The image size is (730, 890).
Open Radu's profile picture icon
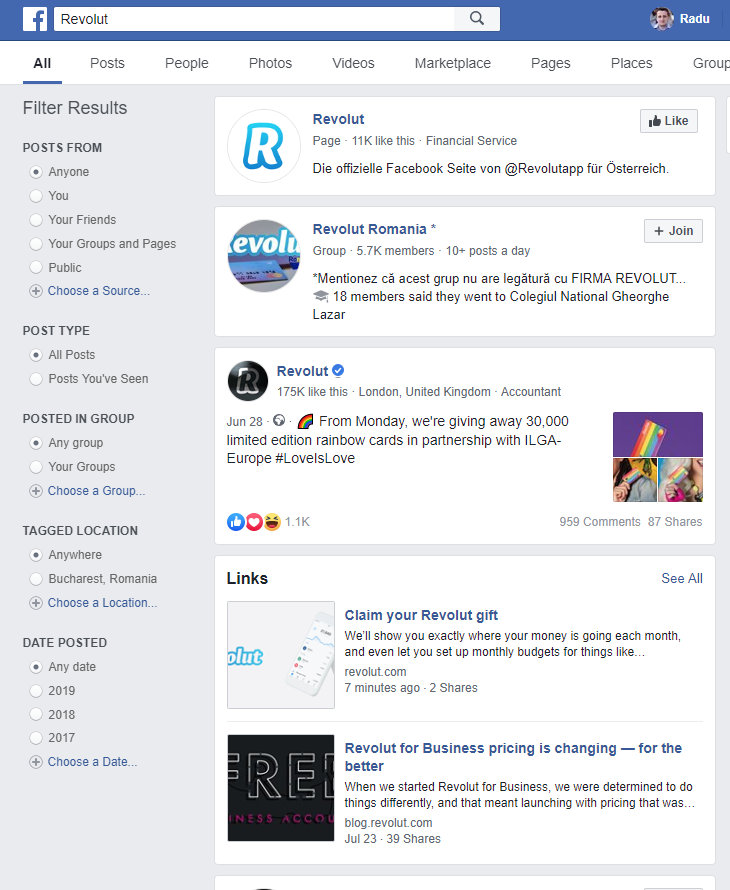[661, 19]
